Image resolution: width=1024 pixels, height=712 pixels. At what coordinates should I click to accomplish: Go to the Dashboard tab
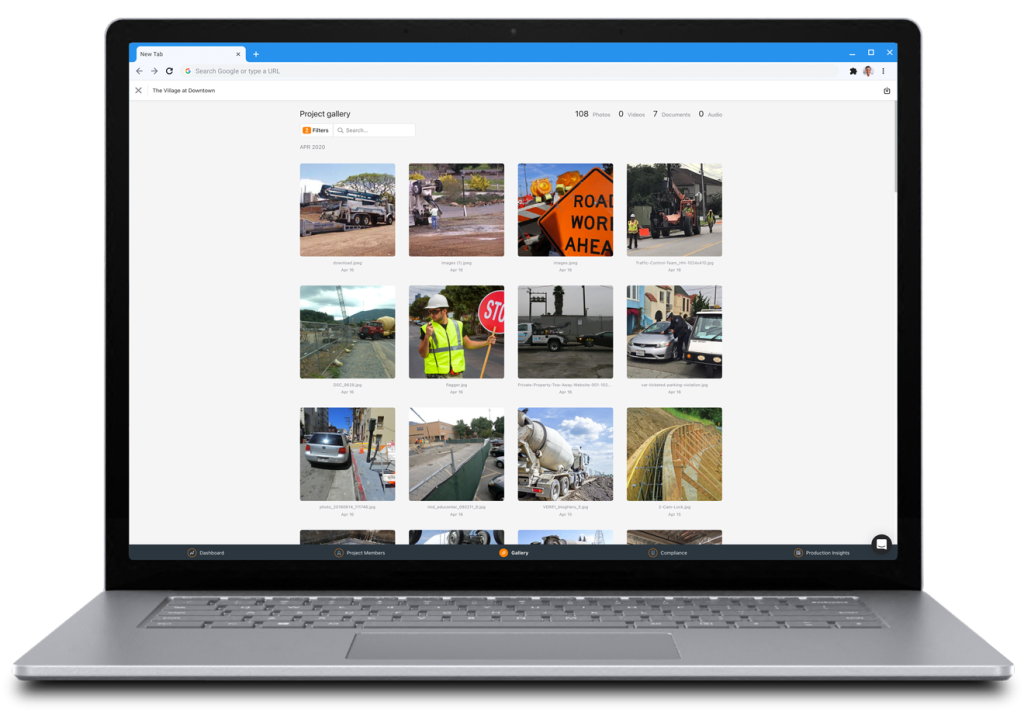(x=206, y=553)
